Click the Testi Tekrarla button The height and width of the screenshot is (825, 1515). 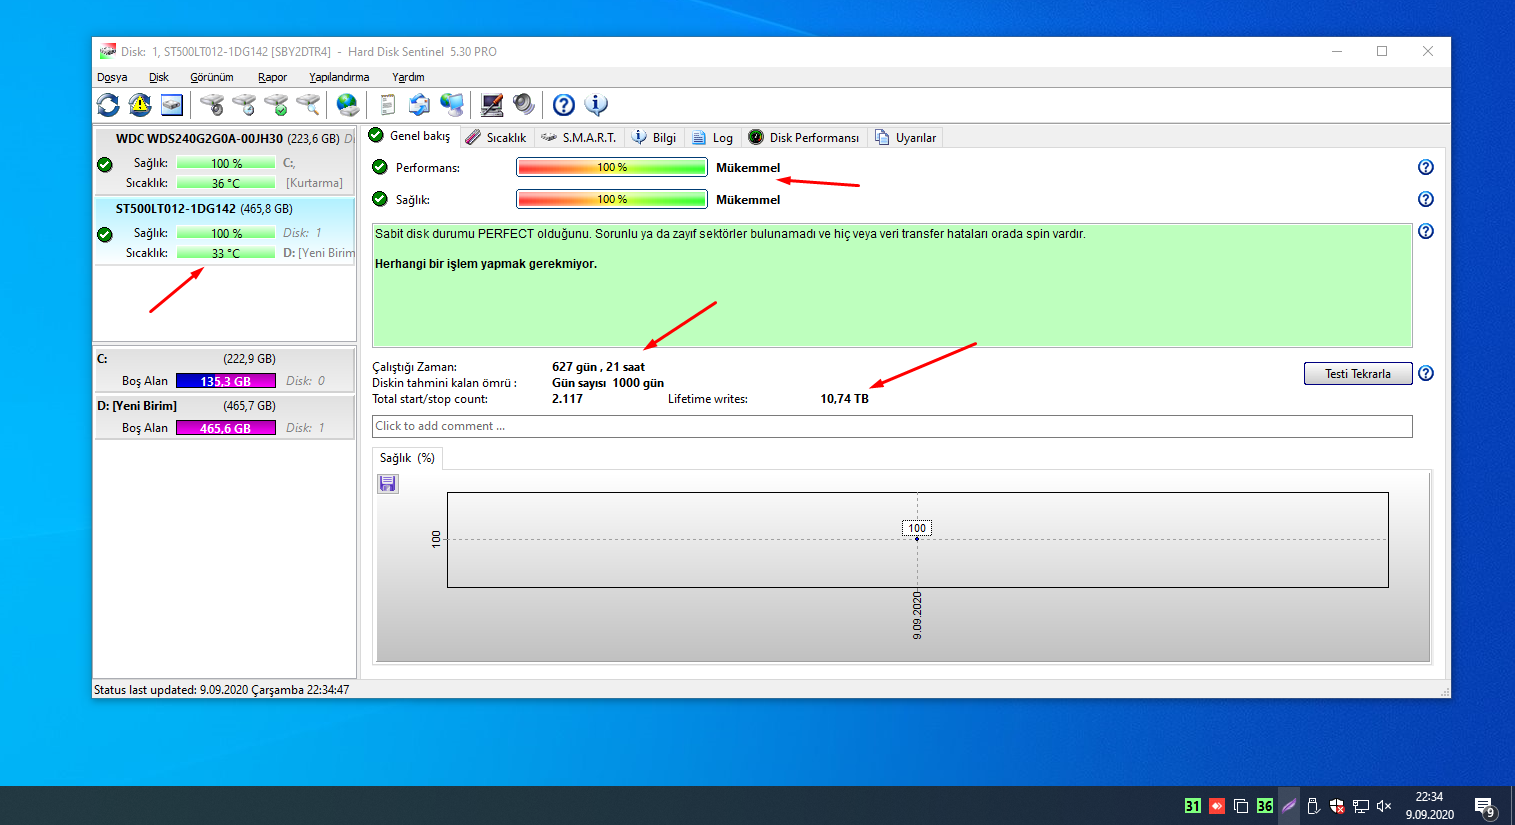(1358, 373)
